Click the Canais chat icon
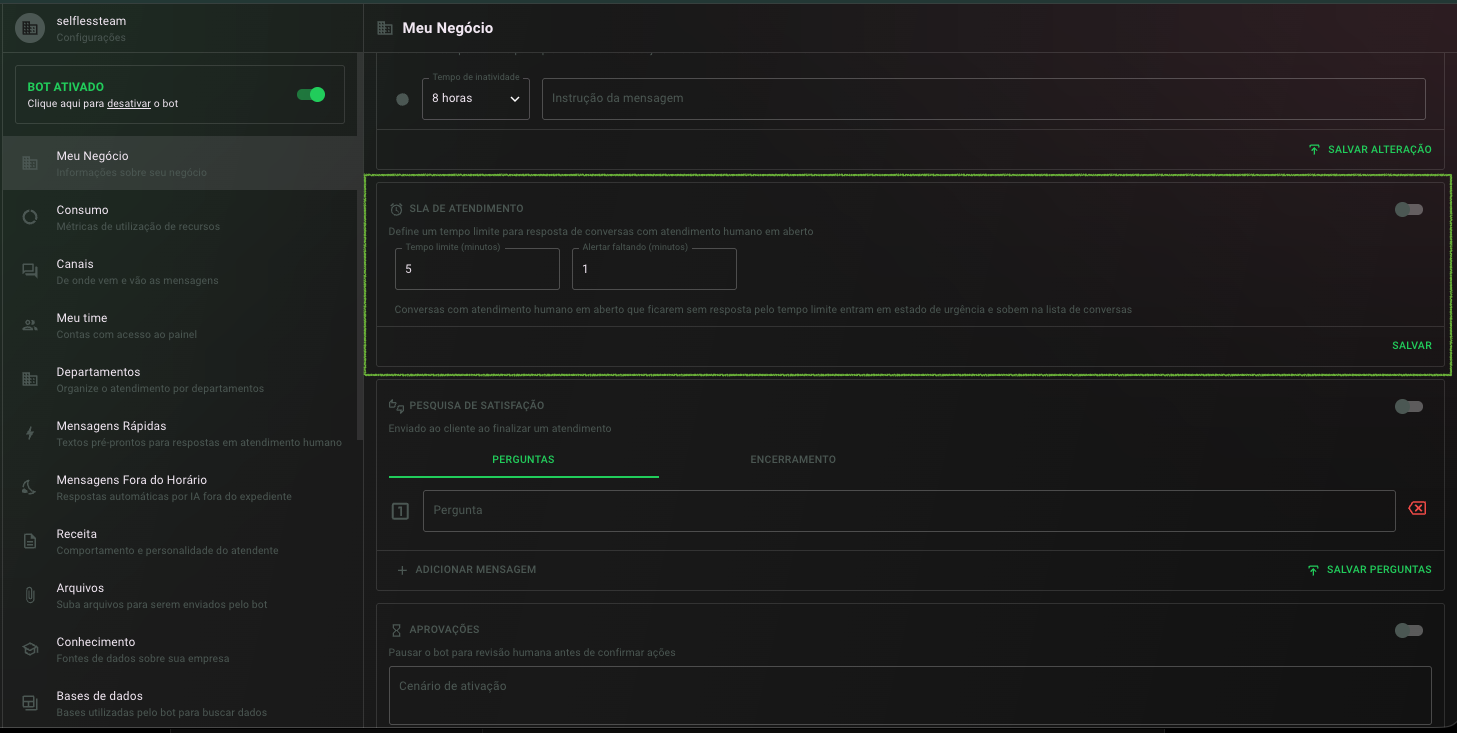The image size is (1457, 733). (x=30, y=271)
